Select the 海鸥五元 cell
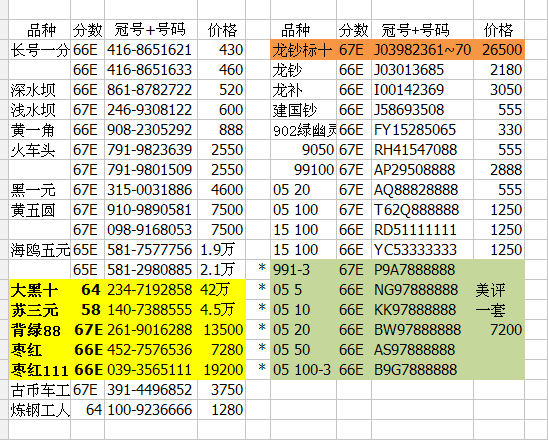This screenshot has width=548, height=440. click(x=40, y=250)
